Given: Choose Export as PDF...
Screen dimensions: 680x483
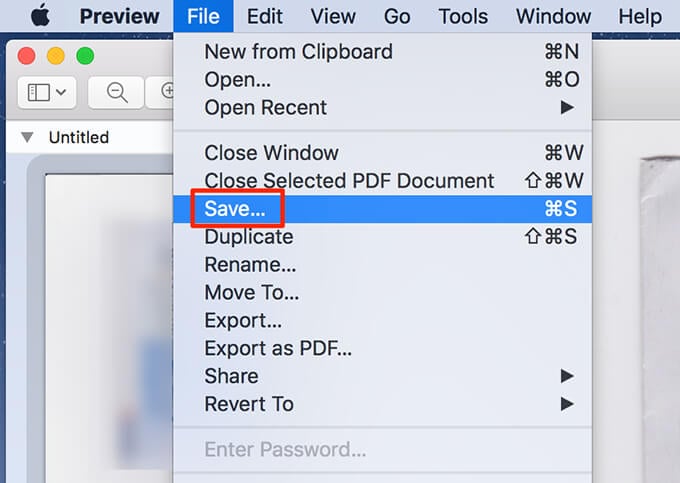Looking at the screenshot, I should click(382, 348).
